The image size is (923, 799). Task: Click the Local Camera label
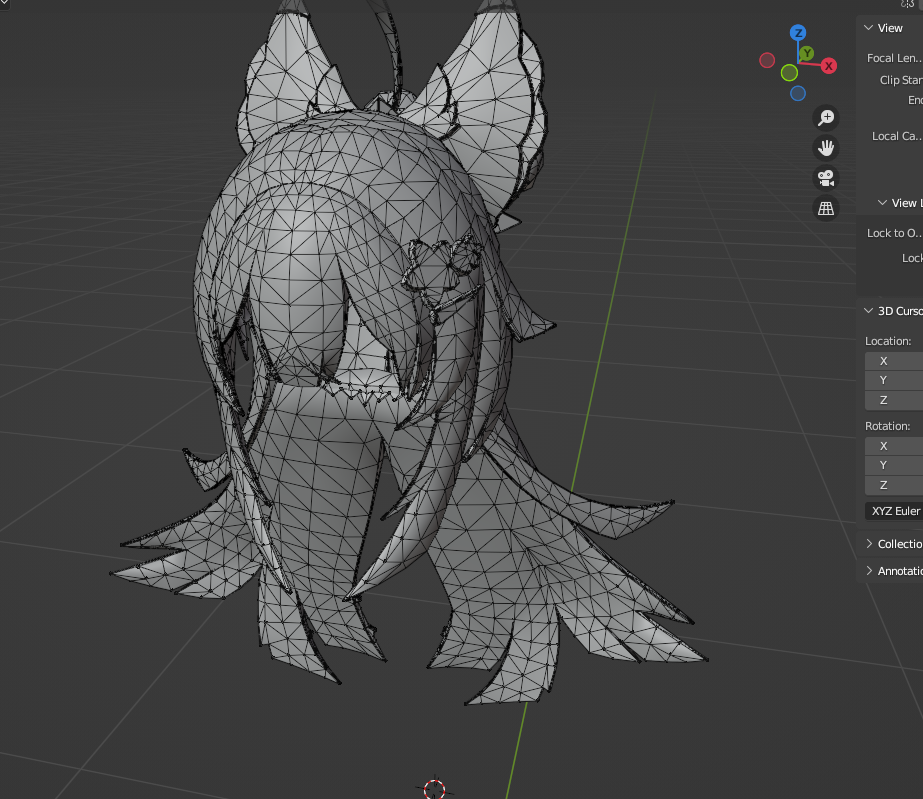click(897, 136)
